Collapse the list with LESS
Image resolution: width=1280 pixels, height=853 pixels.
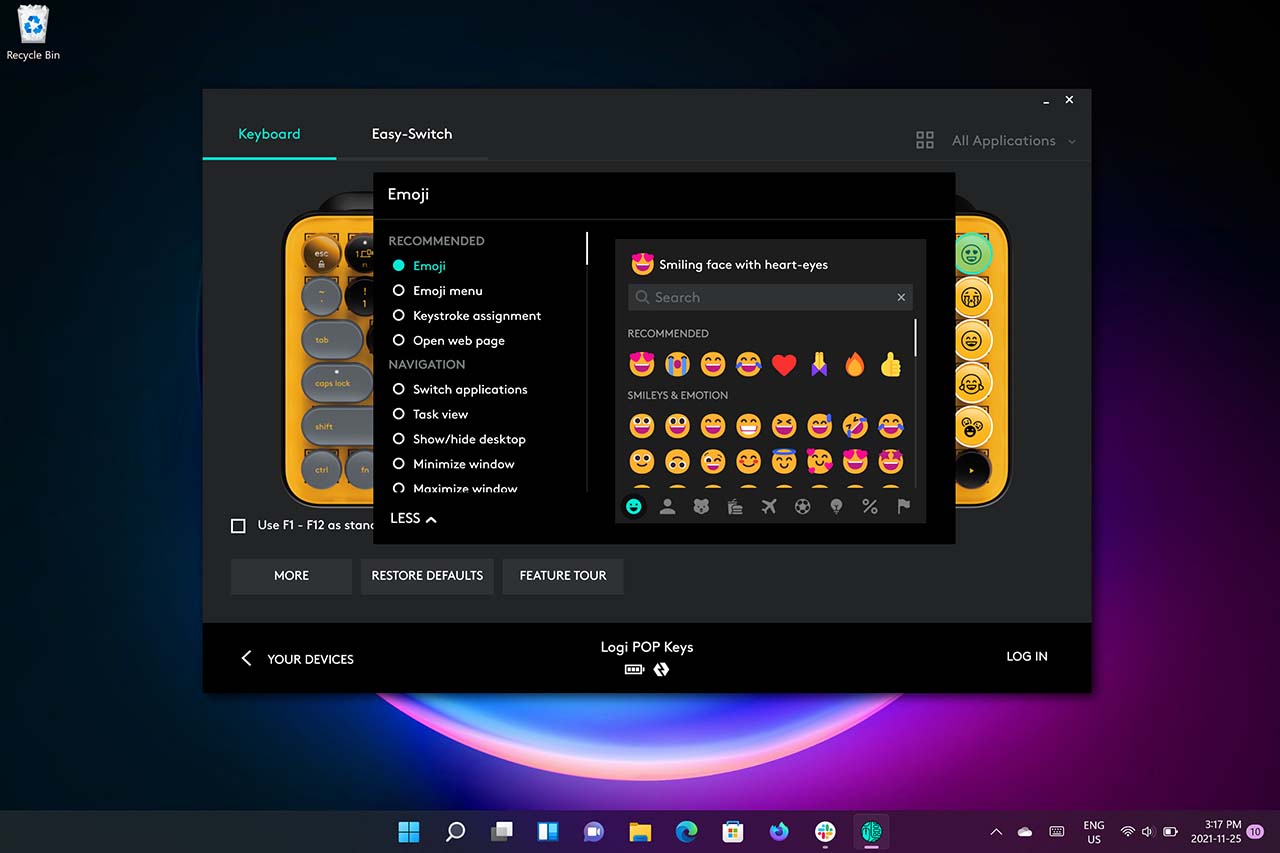[413, 518]
